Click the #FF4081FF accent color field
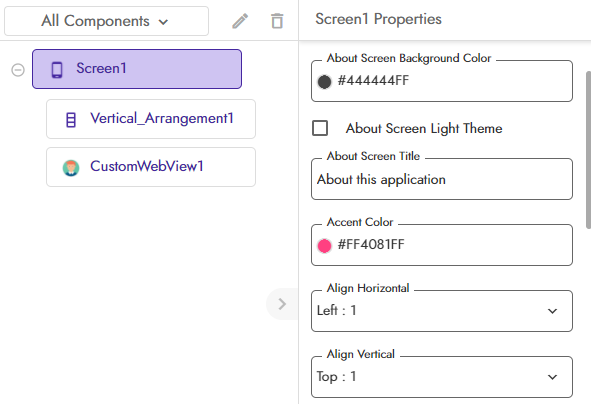591x404 pixels. tap(442, 245)
